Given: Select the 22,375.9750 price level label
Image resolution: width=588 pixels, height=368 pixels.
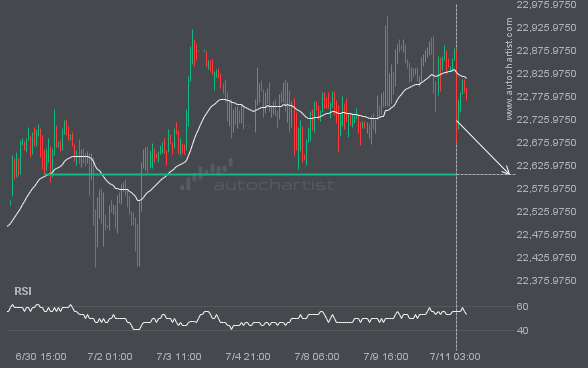Looking at the screenshot, I should [546, 281].
